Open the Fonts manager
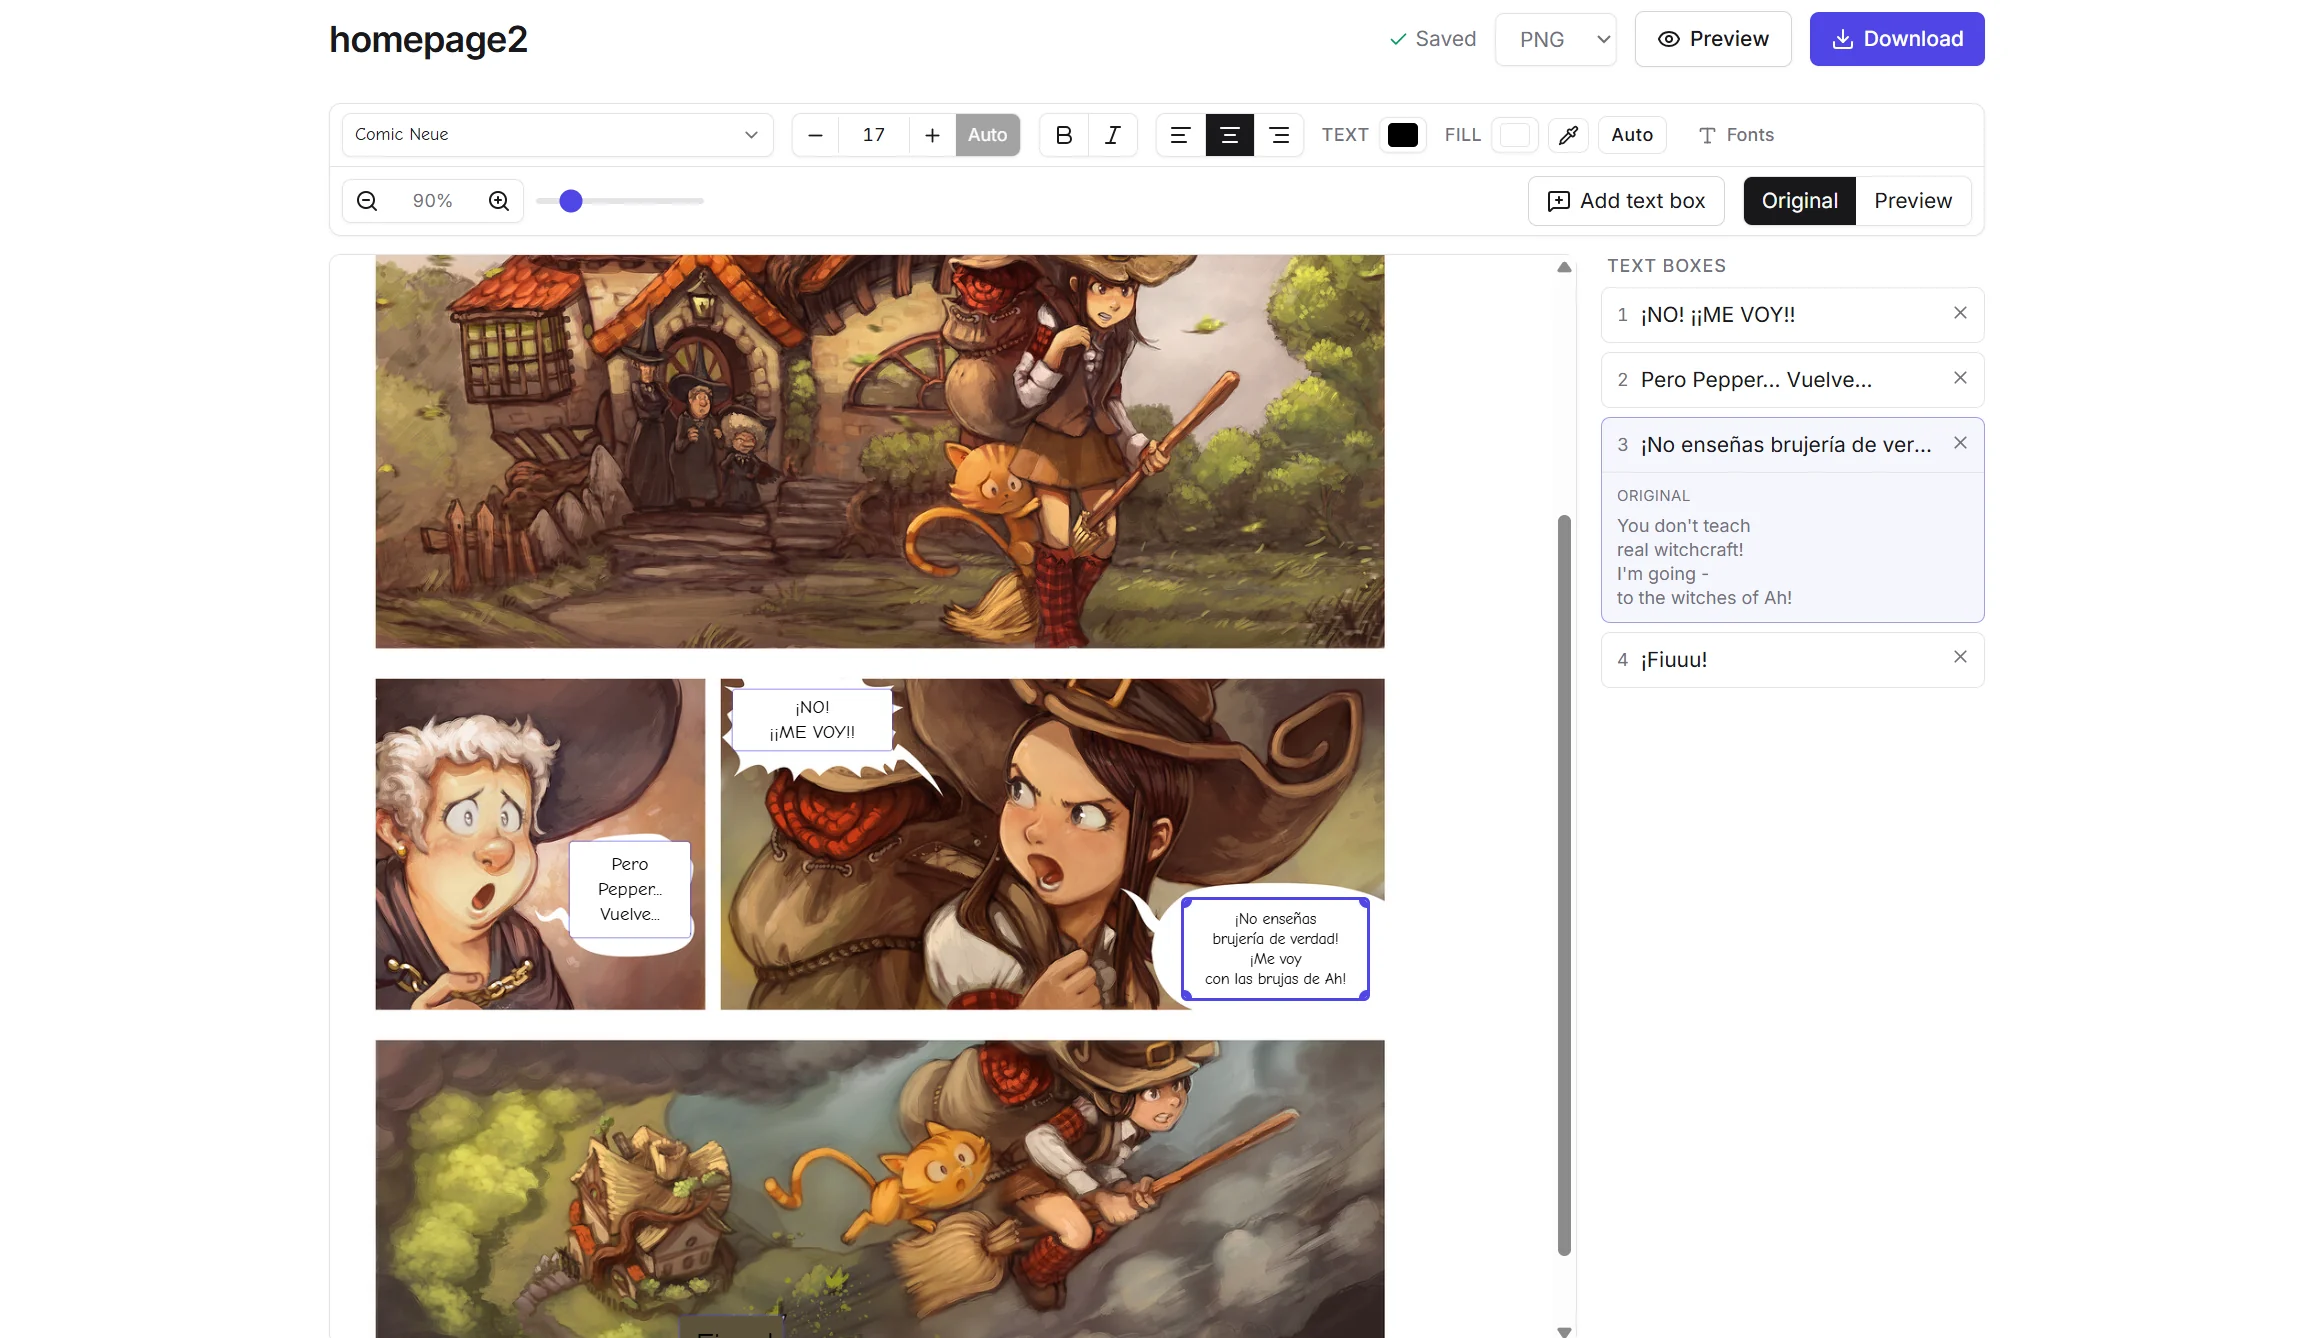The height and width of the screenshot is (1338, 2315). coord(1736,135)
